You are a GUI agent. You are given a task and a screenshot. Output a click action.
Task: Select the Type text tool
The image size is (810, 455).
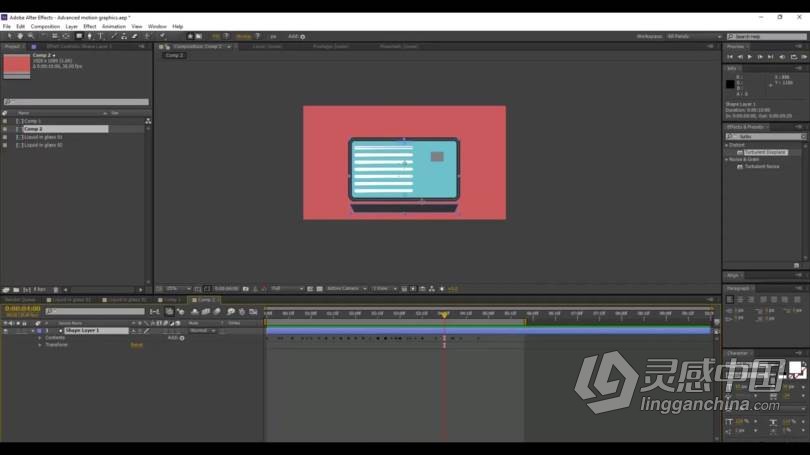pyautogui.click(x=100, y=36)
